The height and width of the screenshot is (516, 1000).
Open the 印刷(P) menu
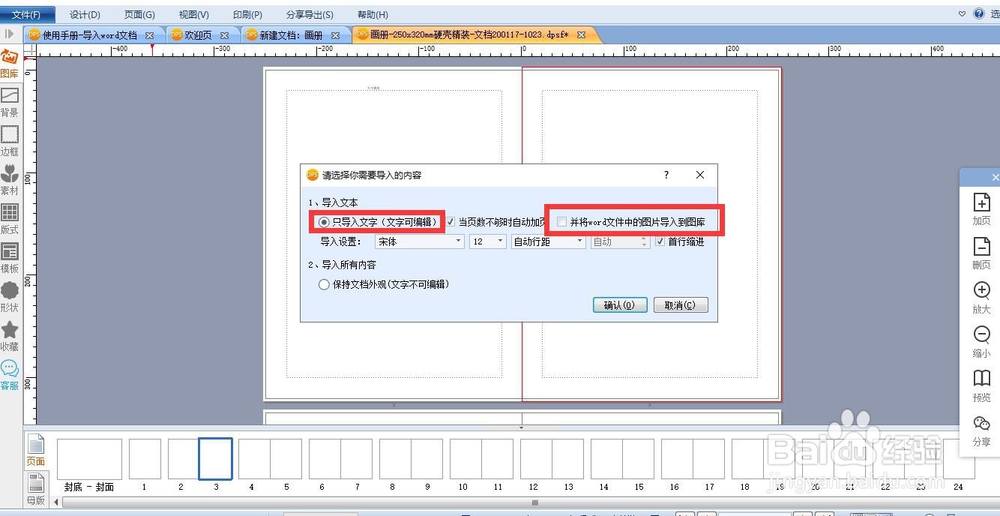(x=247, y=15)
